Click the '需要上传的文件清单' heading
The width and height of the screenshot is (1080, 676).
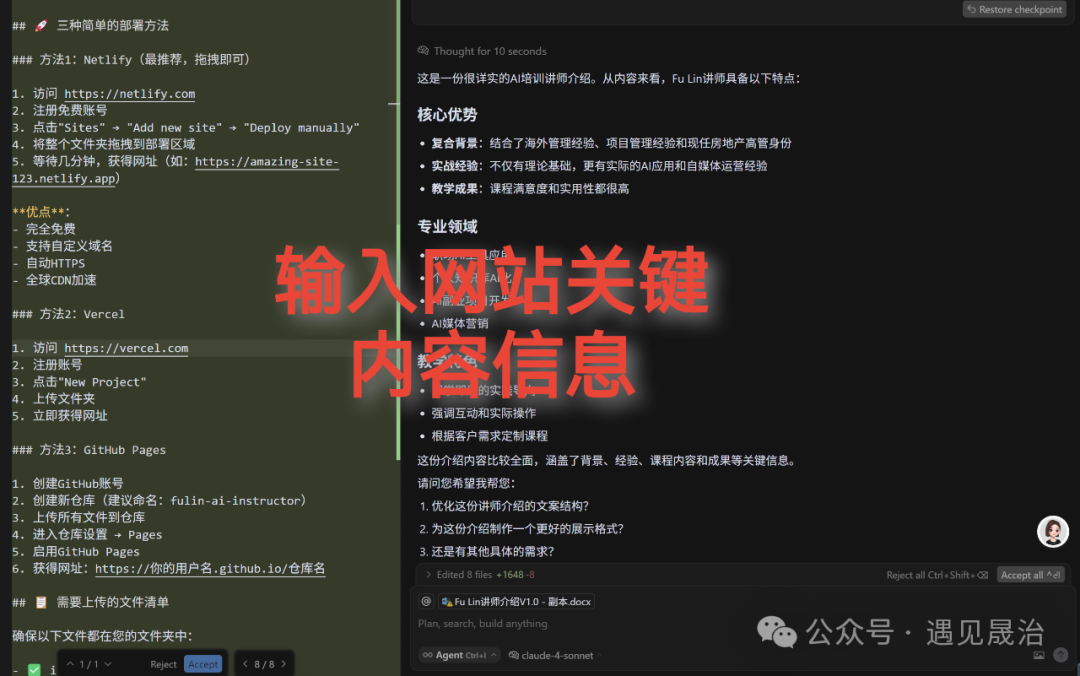click(x=112, y=602)
